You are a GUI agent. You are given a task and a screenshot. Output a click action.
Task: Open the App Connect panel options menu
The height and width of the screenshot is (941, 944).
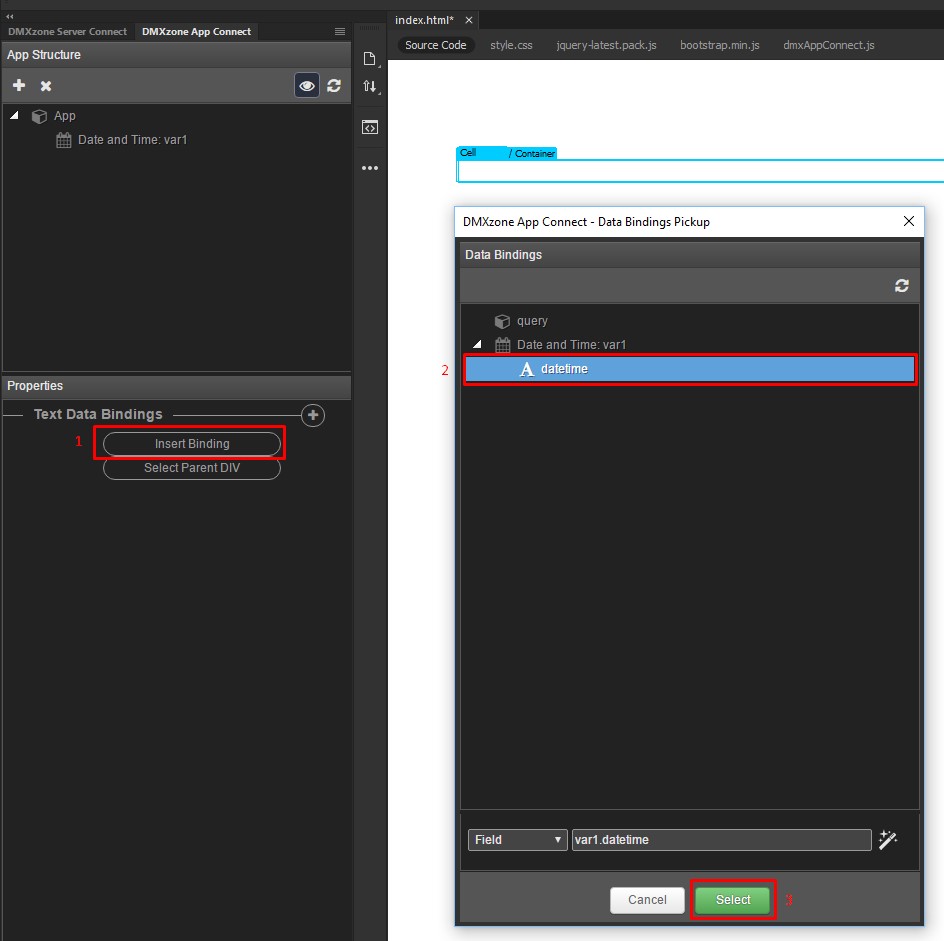click(340, 31)
